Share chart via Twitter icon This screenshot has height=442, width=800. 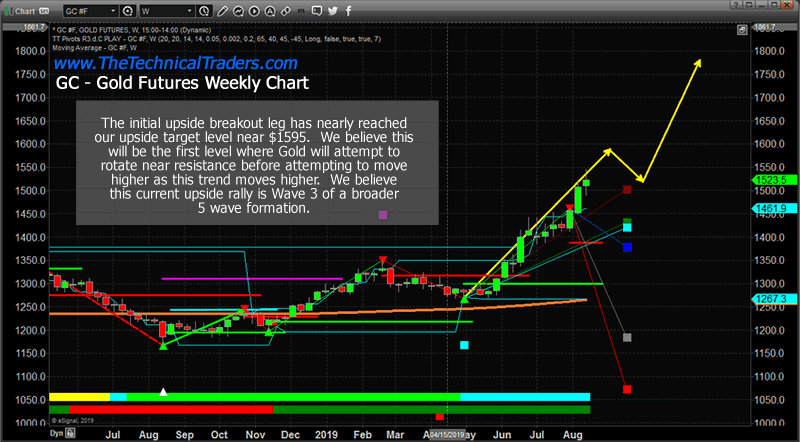click(333, 11)
